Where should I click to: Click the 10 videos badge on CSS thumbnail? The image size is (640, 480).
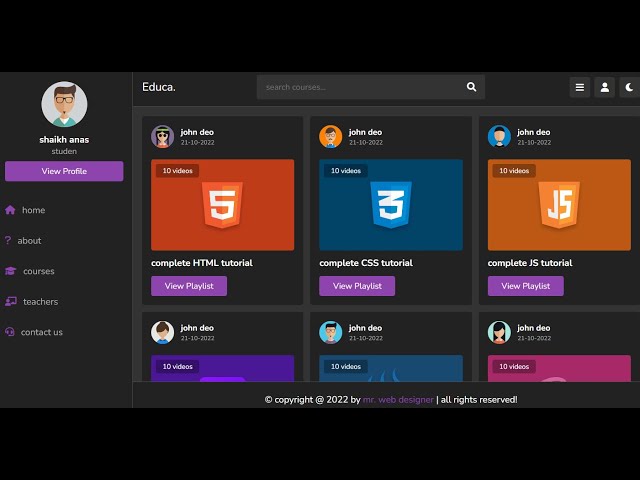pyautogui.click(x=346, y=171)
